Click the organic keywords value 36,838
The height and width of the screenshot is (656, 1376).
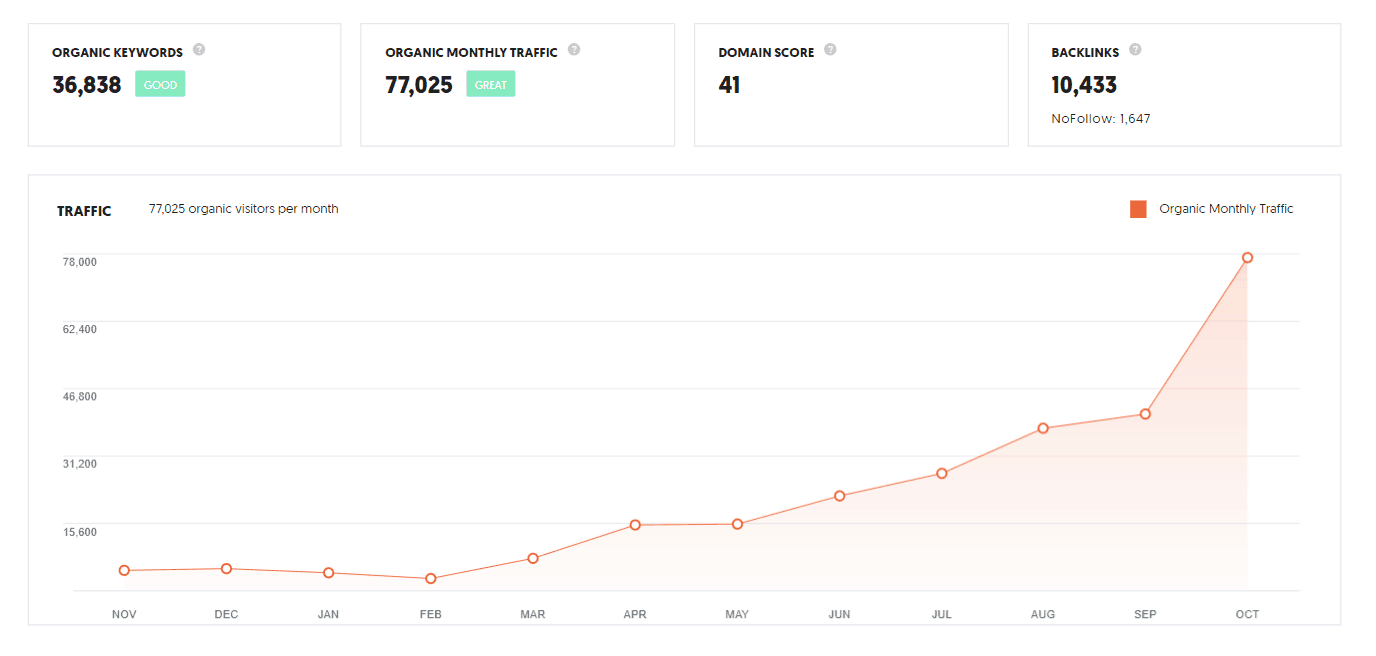87,85
